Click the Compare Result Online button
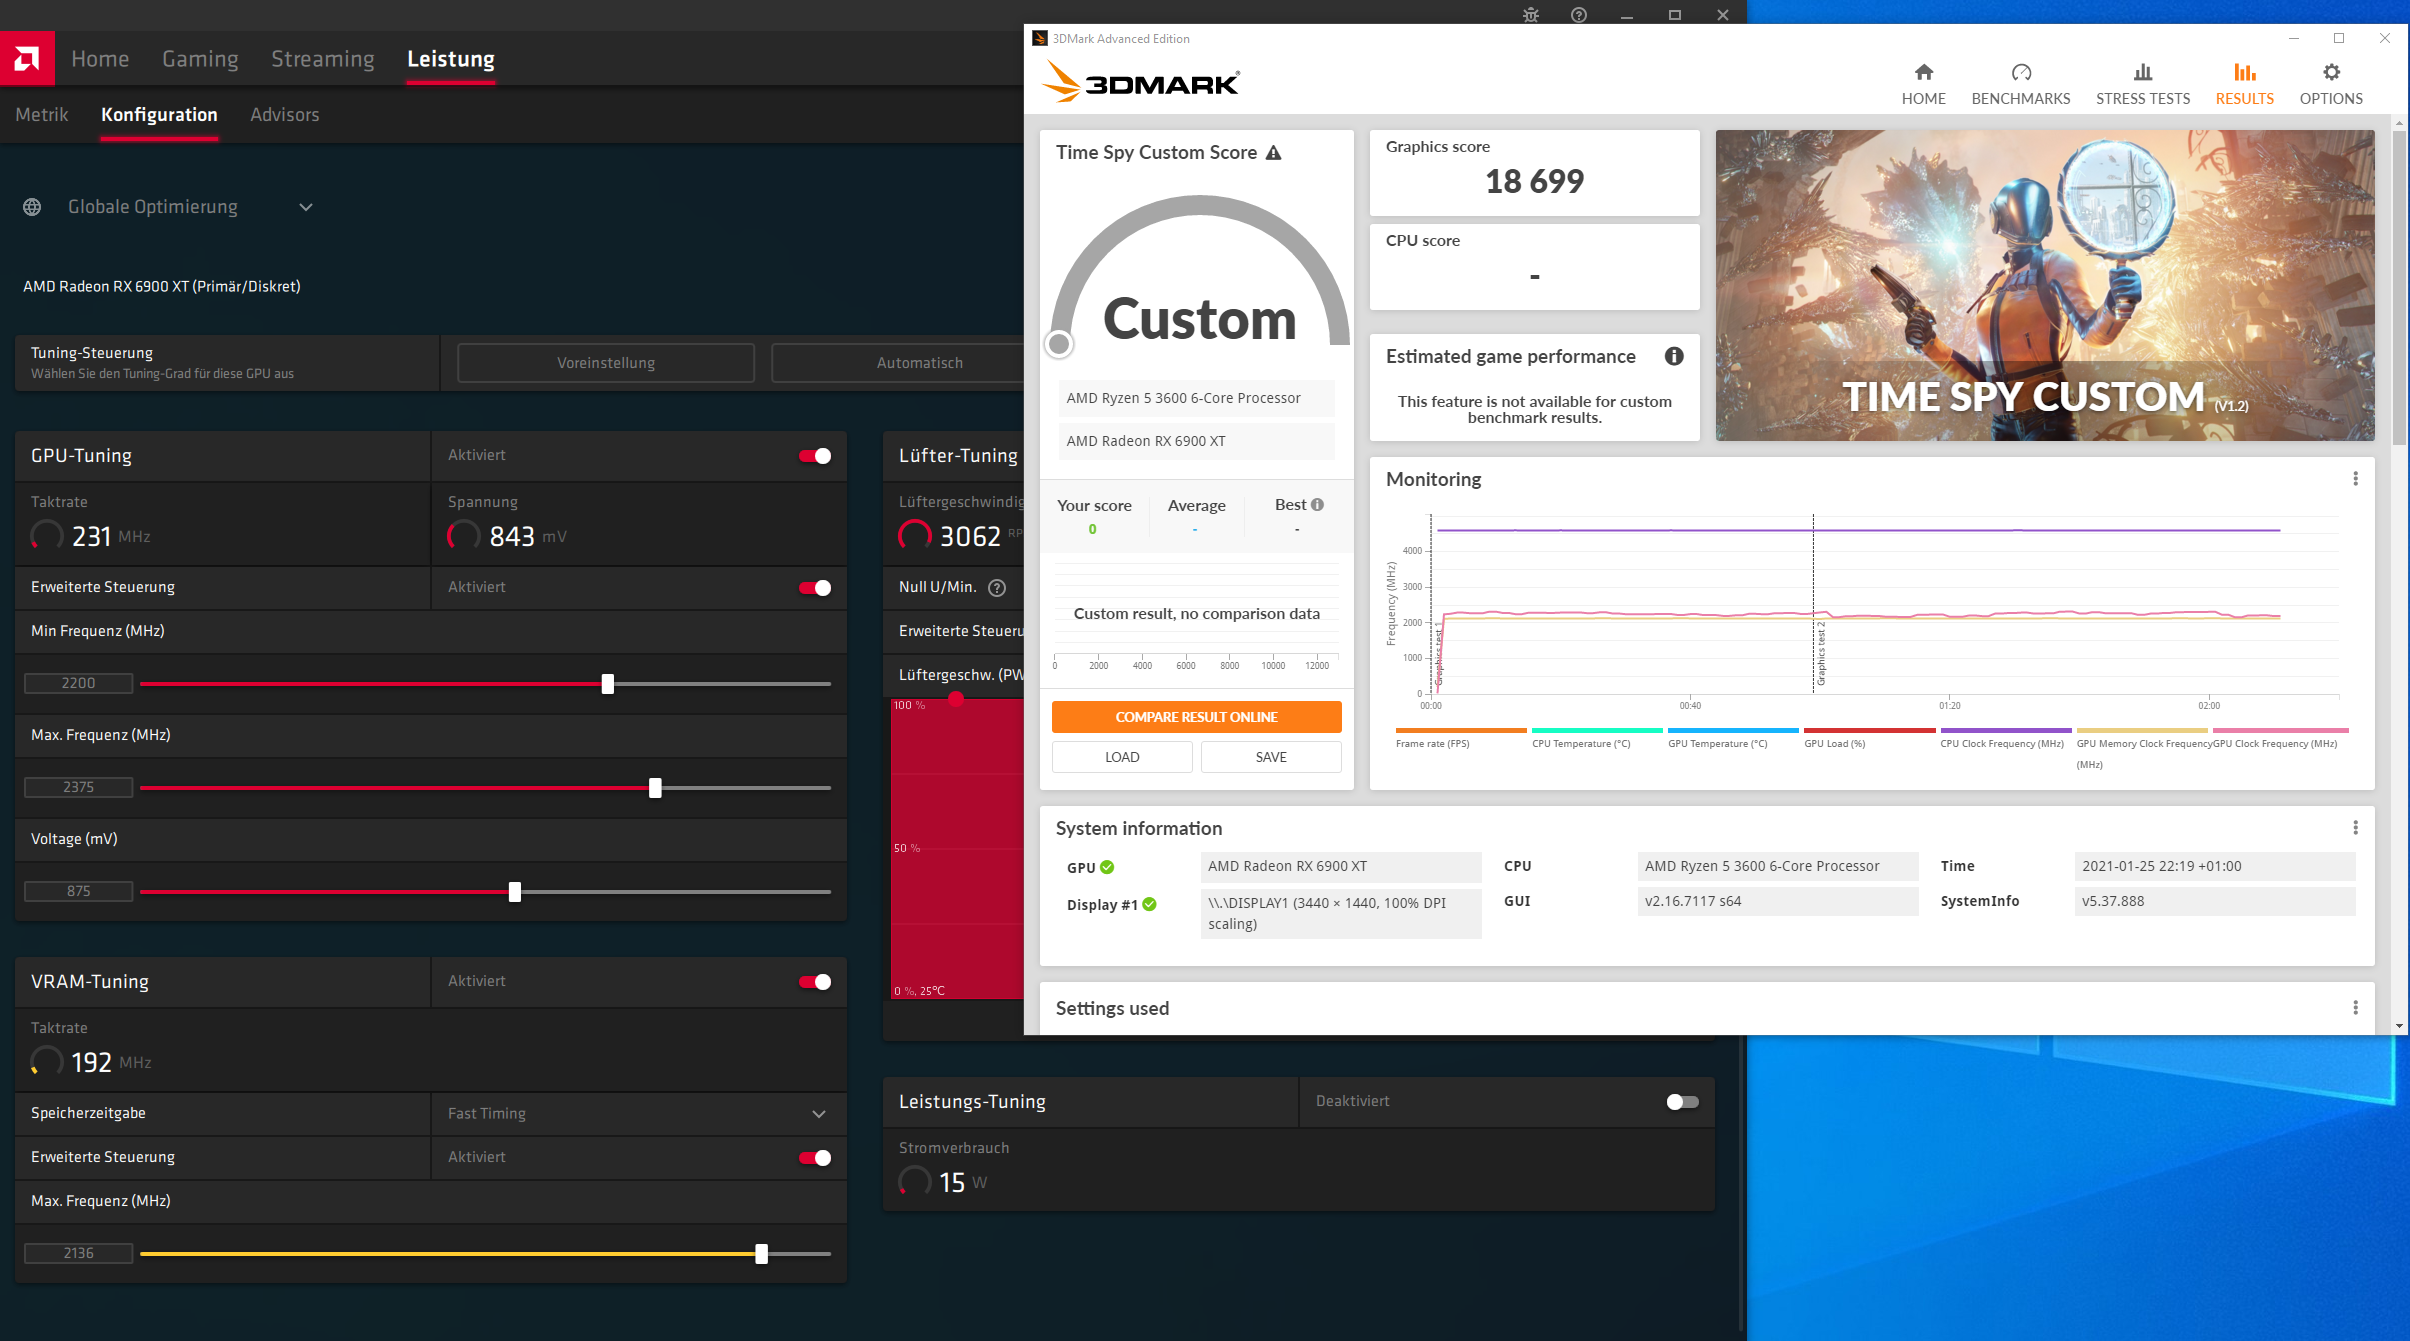Viewport: 2410px width, 1341px height. pyautogui.click(x=1196, y=717)
